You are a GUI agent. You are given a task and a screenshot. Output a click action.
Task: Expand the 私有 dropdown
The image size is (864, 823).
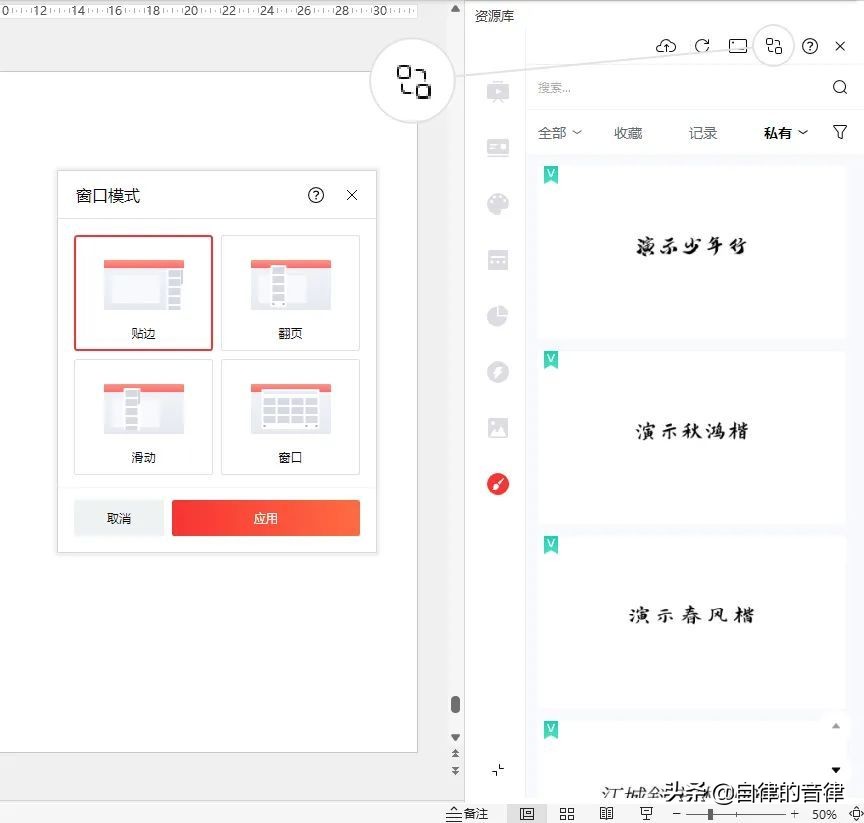click(x=785, y=132)
